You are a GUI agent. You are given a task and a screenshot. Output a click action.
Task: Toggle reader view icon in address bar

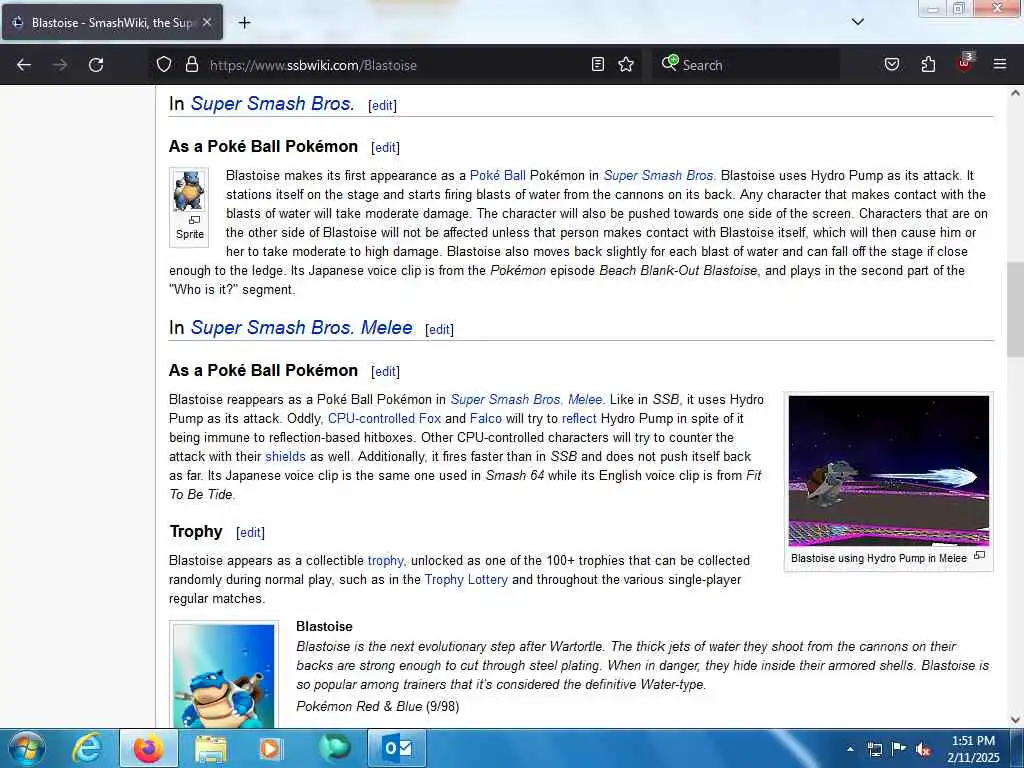point(598,64)
